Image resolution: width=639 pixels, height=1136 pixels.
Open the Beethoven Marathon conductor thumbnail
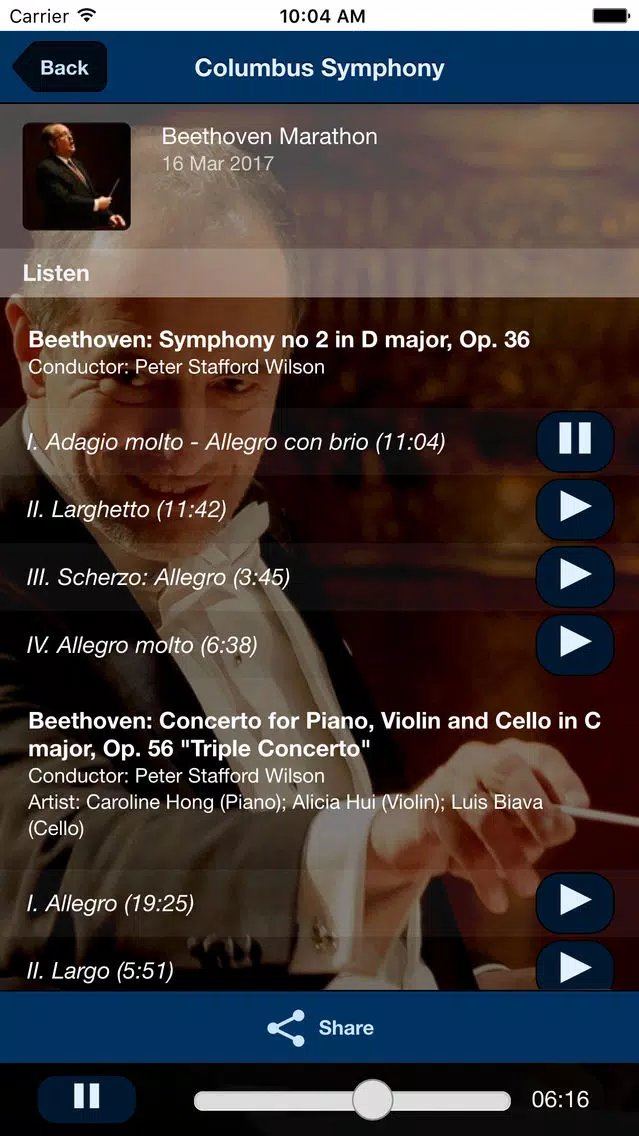(77, 176)
